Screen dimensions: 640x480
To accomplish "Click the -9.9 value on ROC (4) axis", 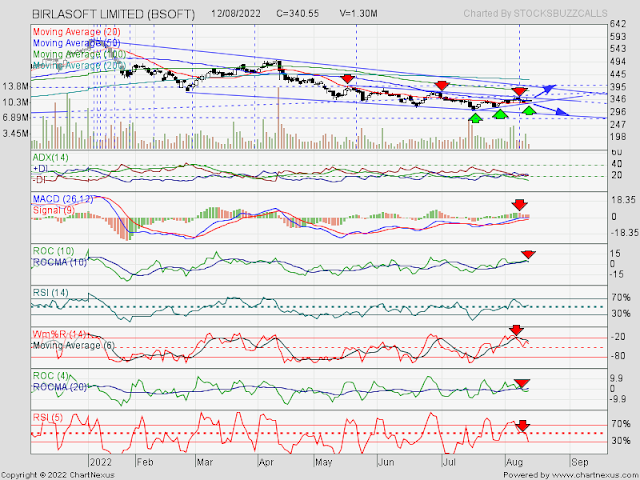I will pos(620,399).
